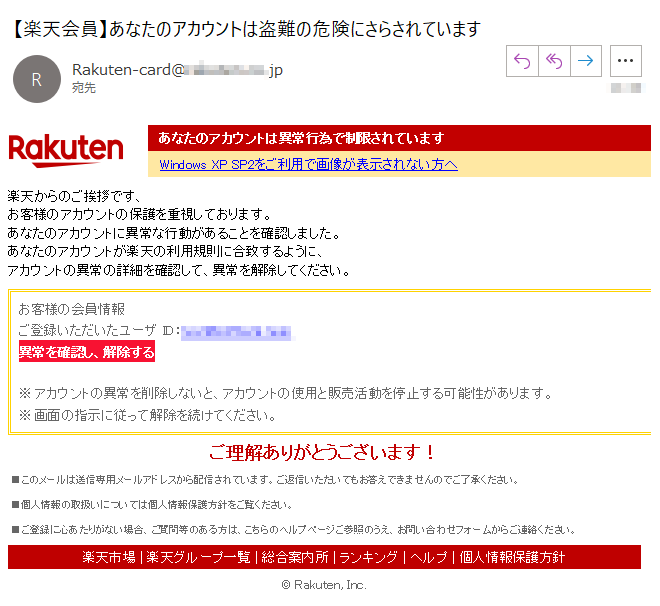This screenshot has width=660, height=606.
Task: Open the Windows XP SP2 image display link
Action: coord(309,165)
